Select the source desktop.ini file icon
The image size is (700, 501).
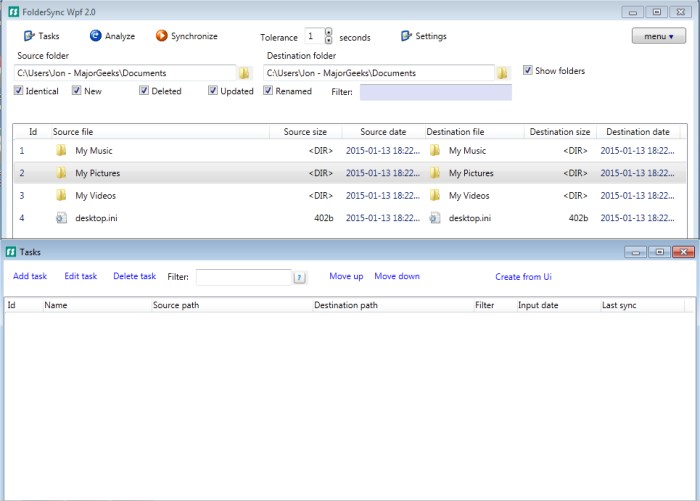tap(61, 218)
